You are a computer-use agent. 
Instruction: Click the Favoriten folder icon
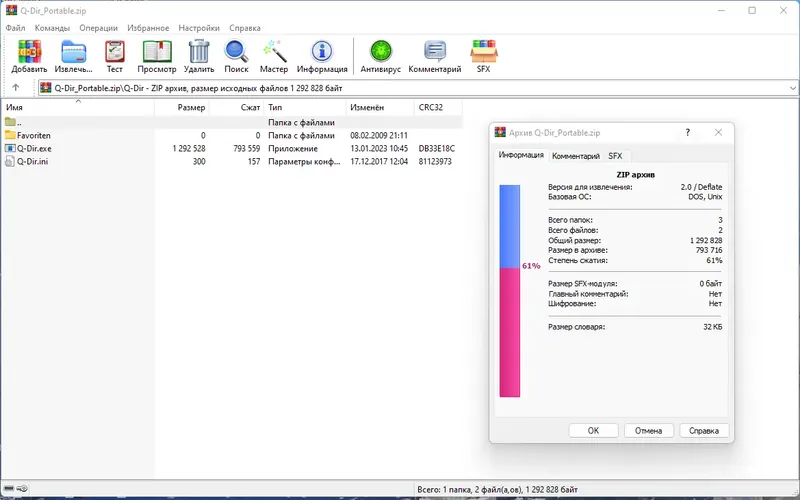tap(10, 135)
